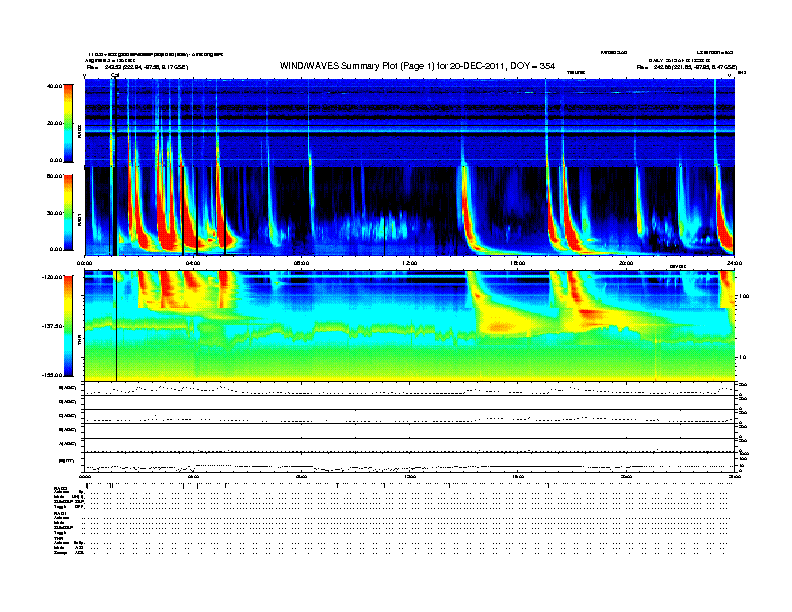Click 12:00 label on the lowest time axis
Viewport: 792px width, 612px height.
(x=410, y=476)
